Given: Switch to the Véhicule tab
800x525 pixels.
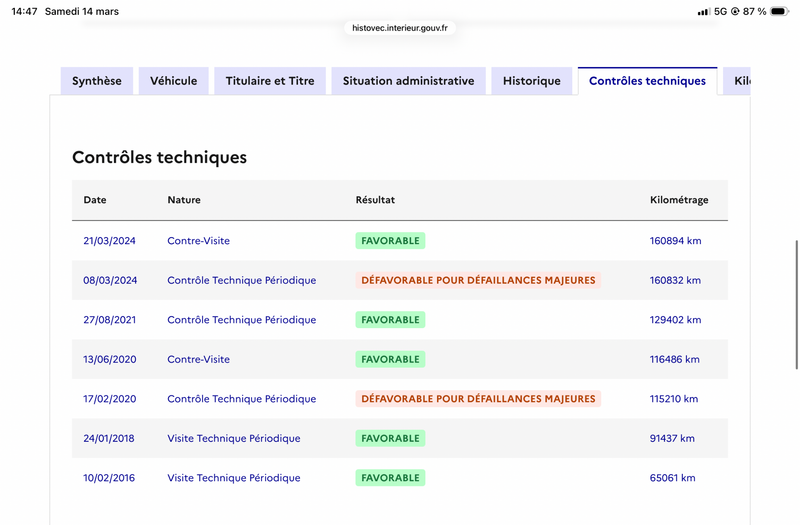Looking at the screenshot, I should point(174,81).
